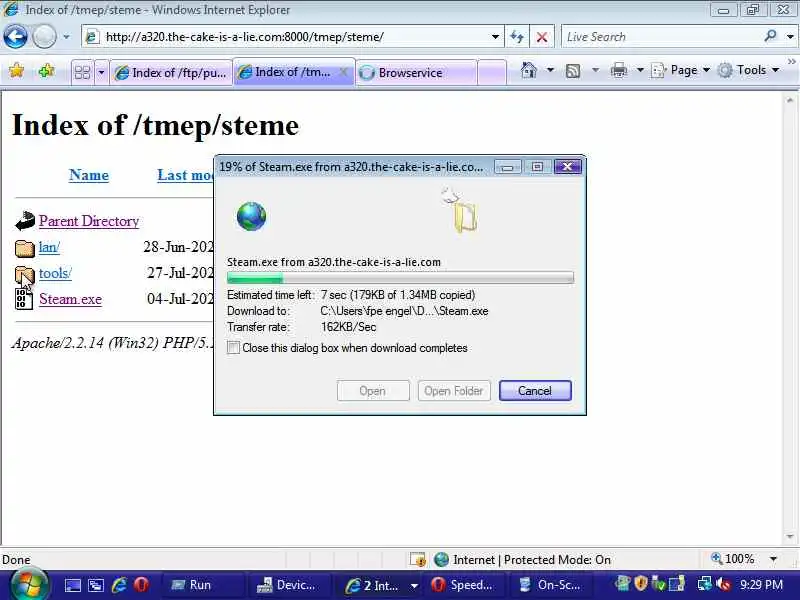Click the lan/ folder icon

click(24, 248)
